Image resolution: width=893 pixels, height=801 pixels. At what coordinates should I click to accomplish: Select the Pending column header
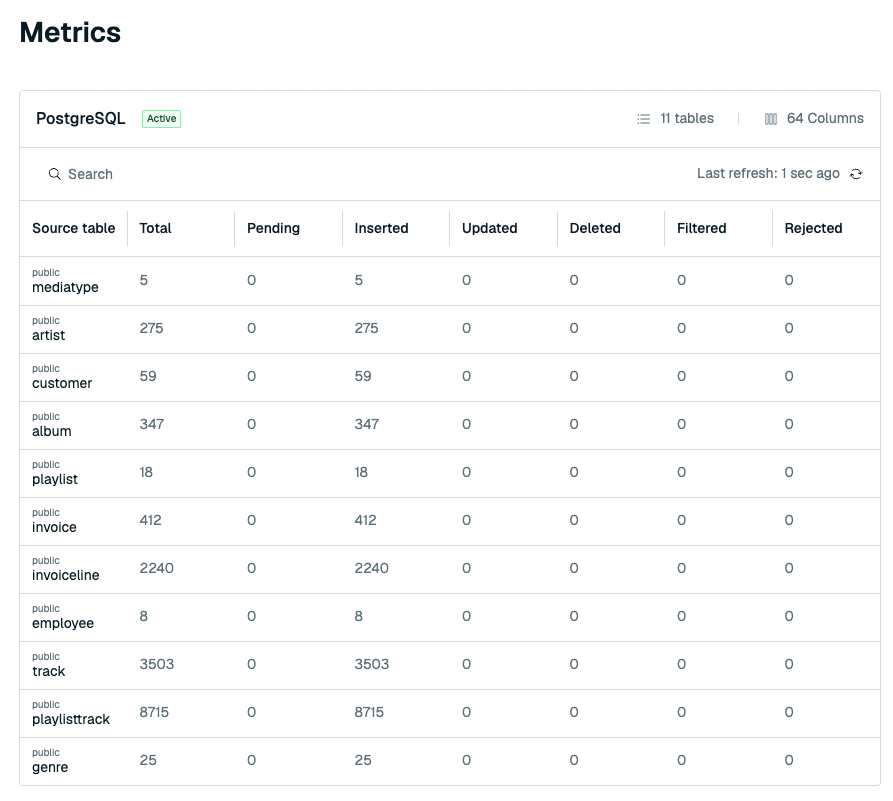[x=273, y=228]
